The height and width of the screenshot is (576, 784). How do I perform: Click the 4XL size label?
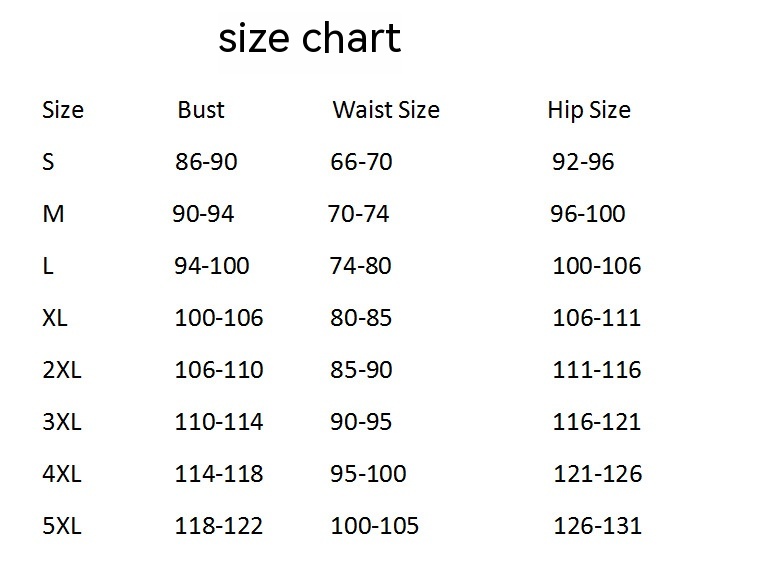[x=62, y=474]
